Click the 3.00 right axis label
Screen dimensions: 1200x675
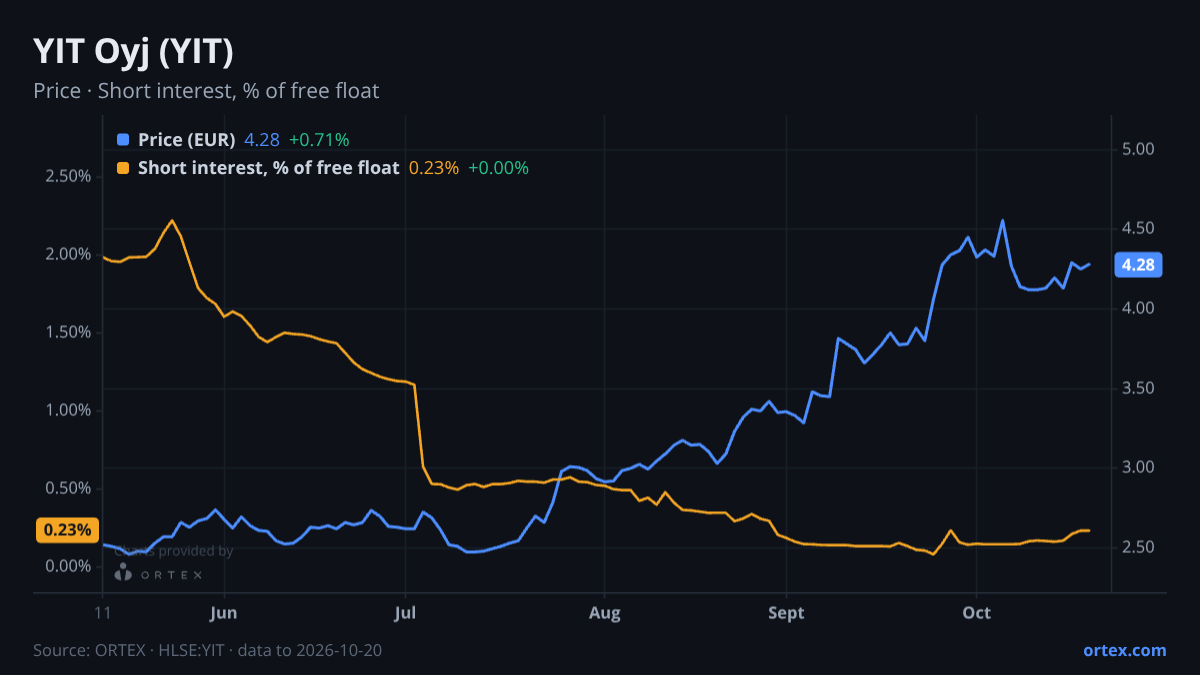tap(1139, 467)
